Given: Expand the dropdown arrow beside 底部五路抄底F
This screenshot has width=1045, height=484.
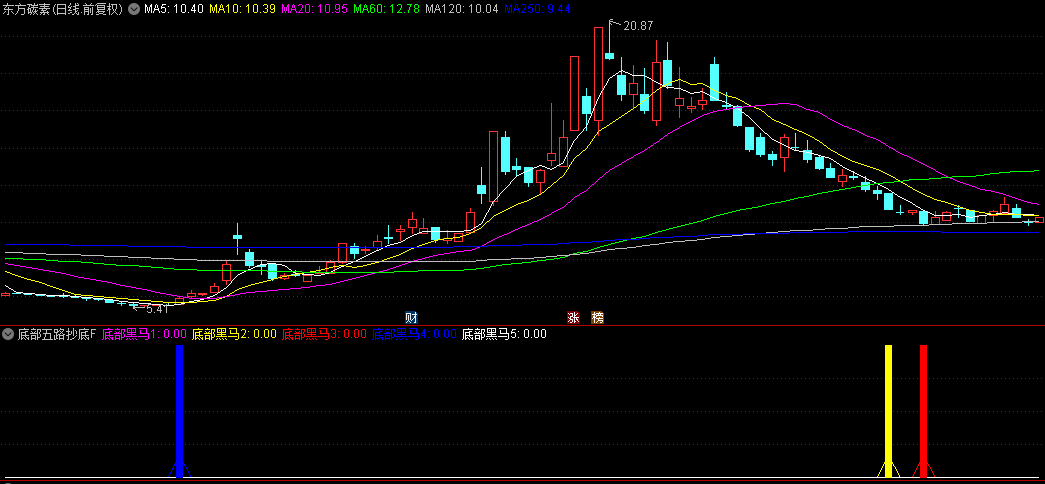Looking at the screenshot, I should click(9, 334).
